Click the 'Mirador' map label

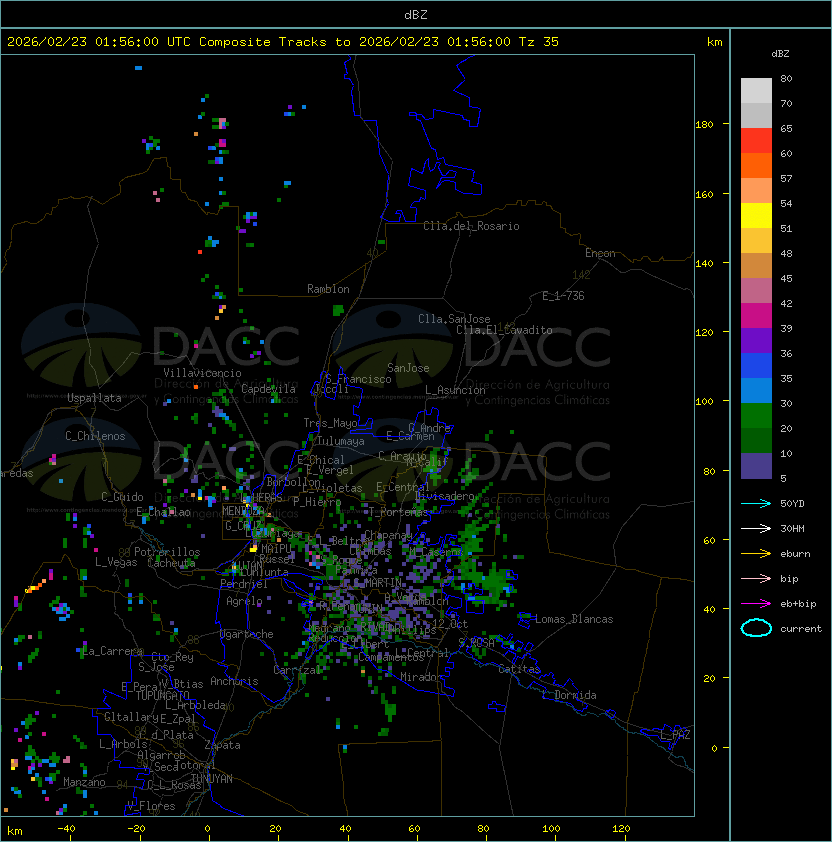[x=421, y=677]
